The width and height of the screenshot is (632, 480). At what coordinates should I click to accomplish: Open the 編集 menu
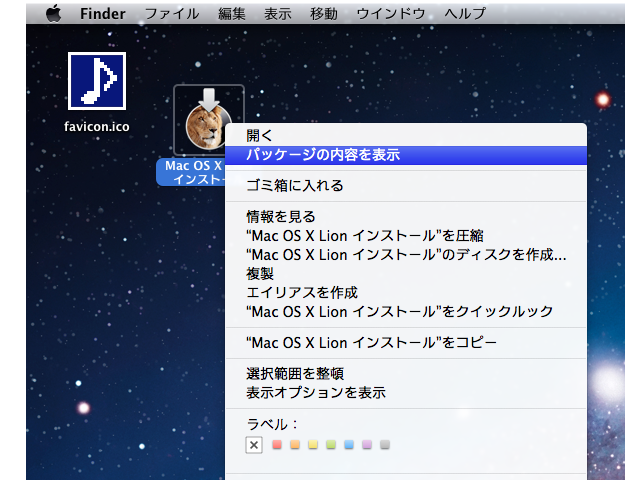click(232, 14)
